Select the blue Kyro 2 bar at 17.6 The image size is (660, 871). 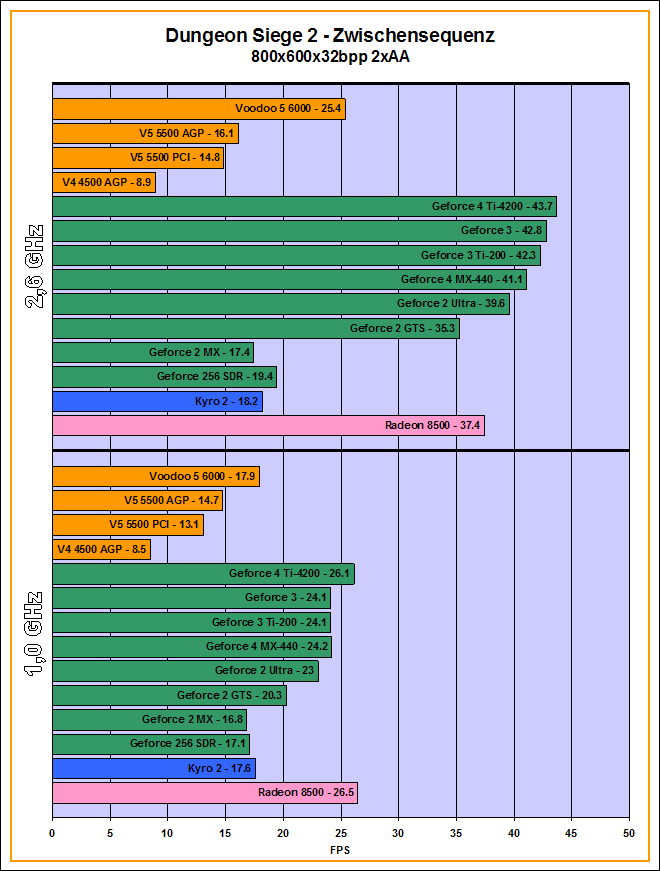153,768
